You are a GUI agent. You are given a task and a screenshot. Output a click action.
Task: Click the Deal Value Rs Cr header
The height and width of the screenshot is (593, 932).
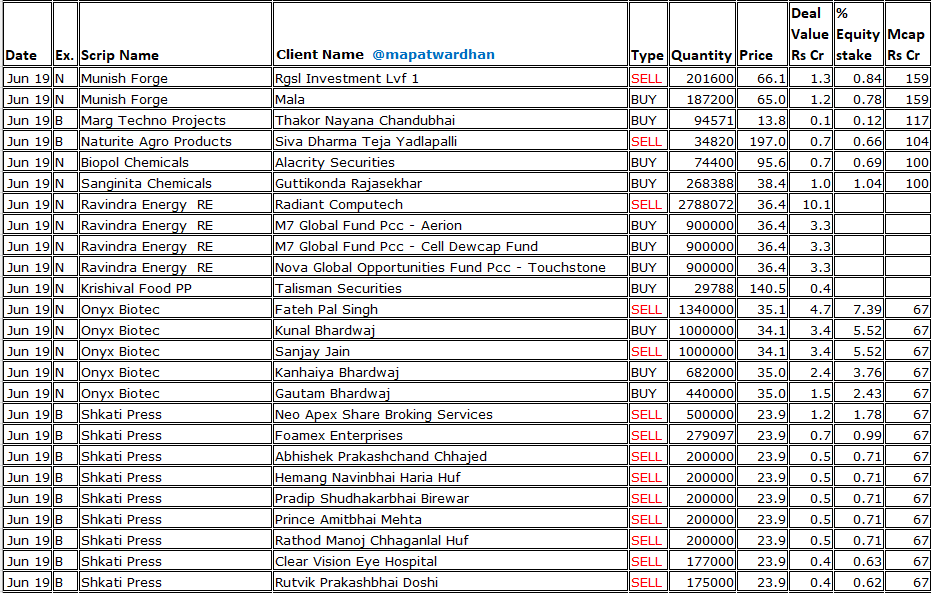(810, 34)
